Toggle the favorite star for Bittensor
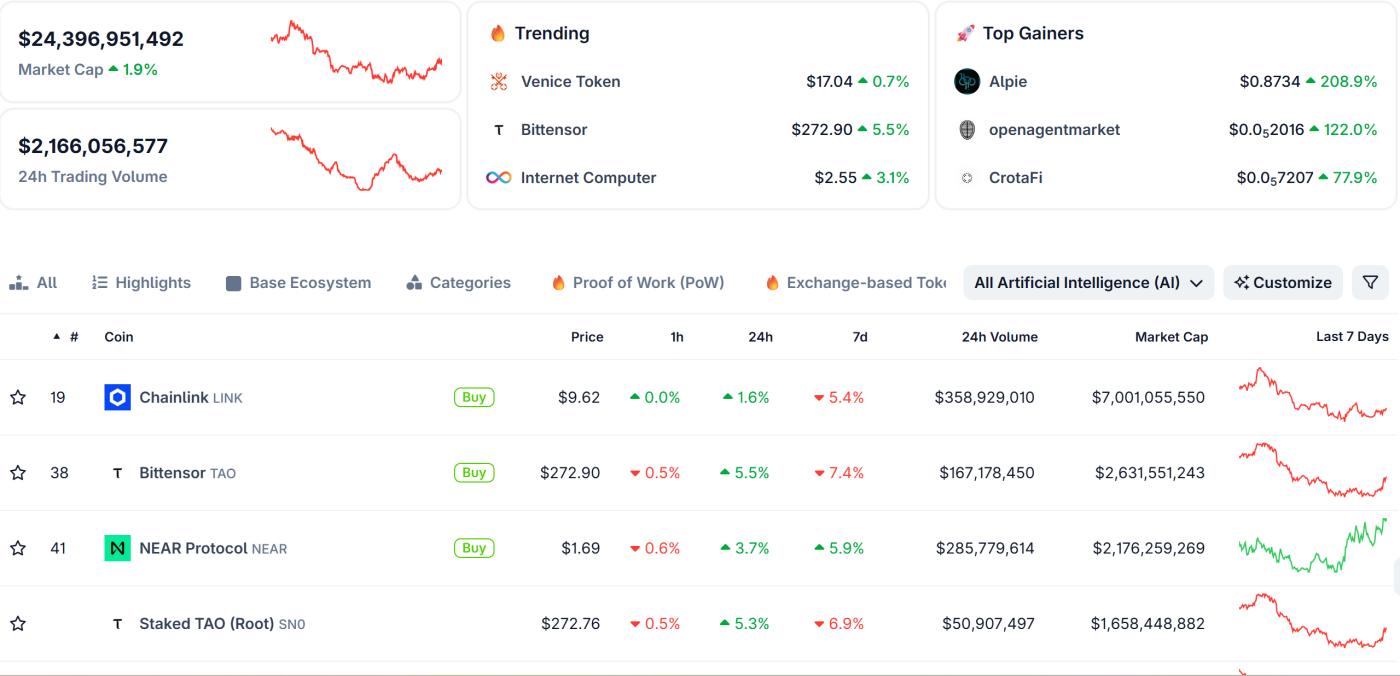The height and width of the screenshot is (676, 1400). pos(18,473)
